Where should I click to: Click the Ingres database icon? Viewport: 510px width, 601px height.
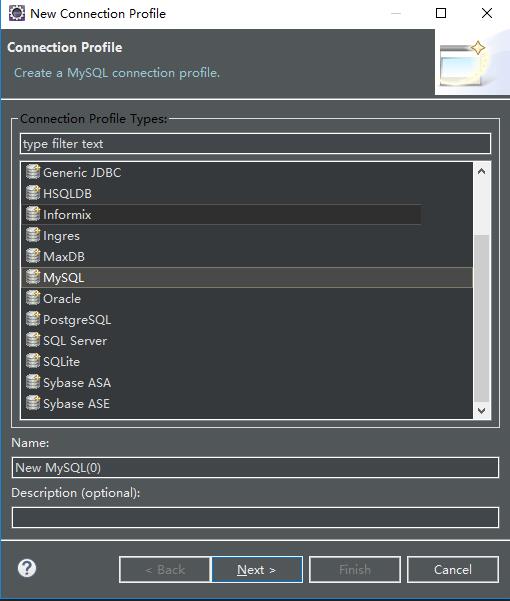tap(33, 235)
